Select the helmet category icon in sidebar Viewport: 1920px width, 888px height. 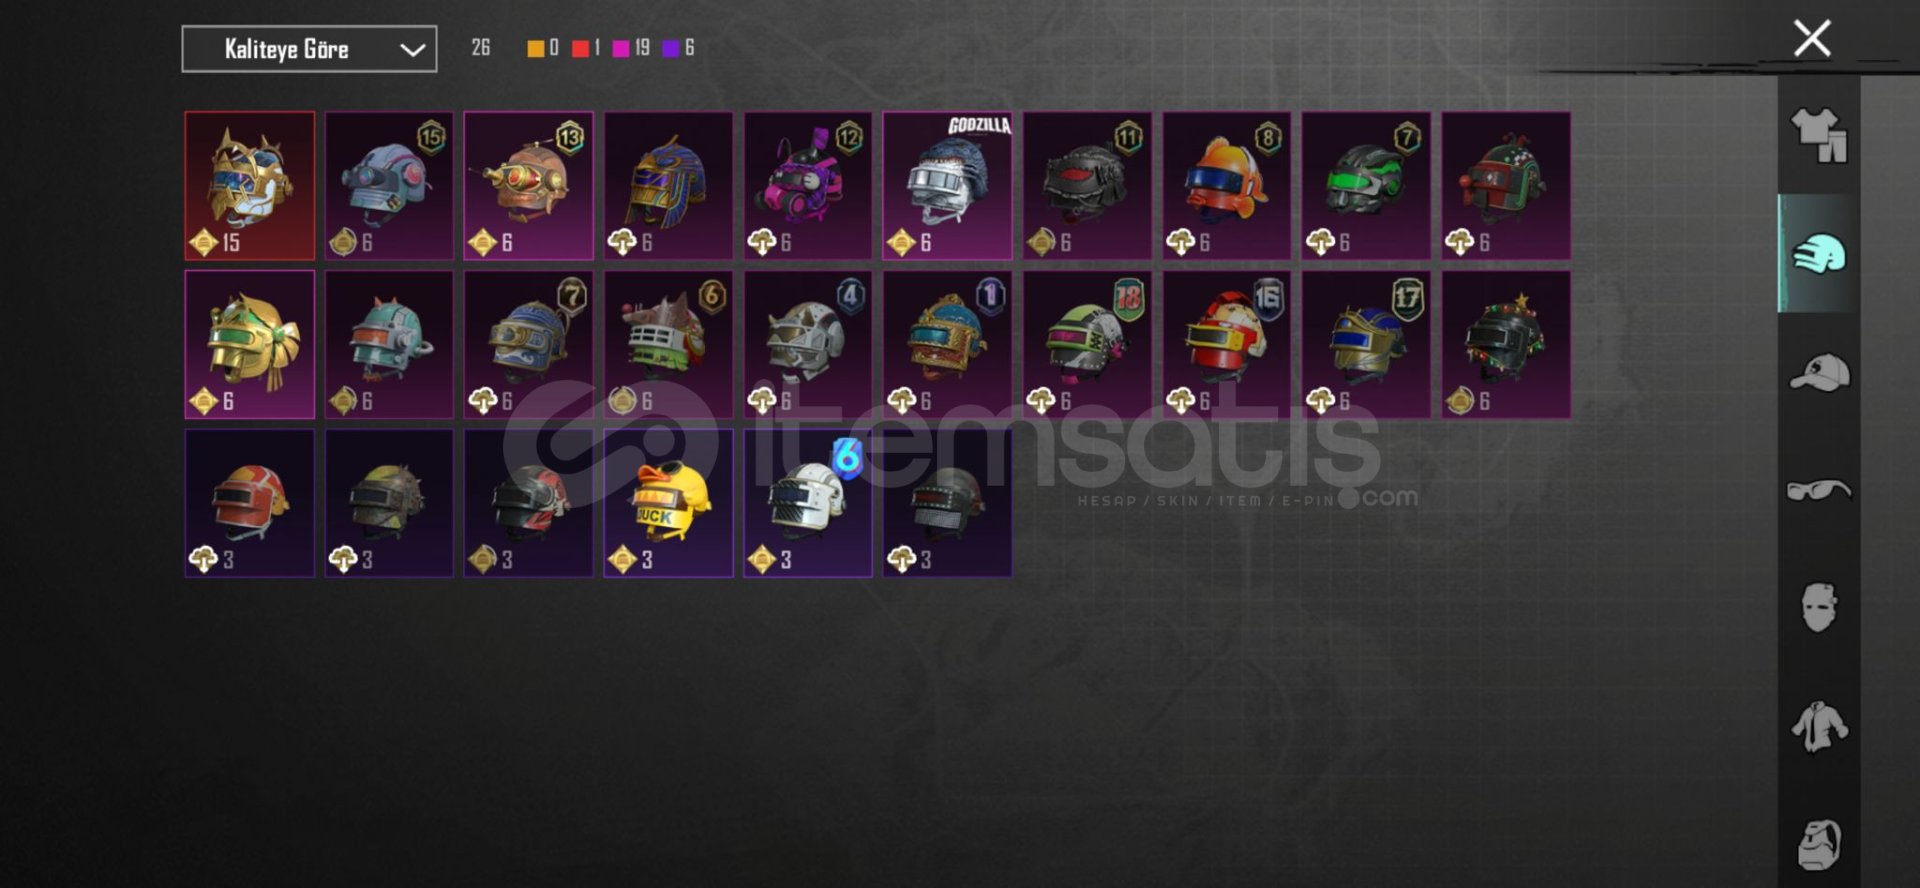[x=1819, y=253]
